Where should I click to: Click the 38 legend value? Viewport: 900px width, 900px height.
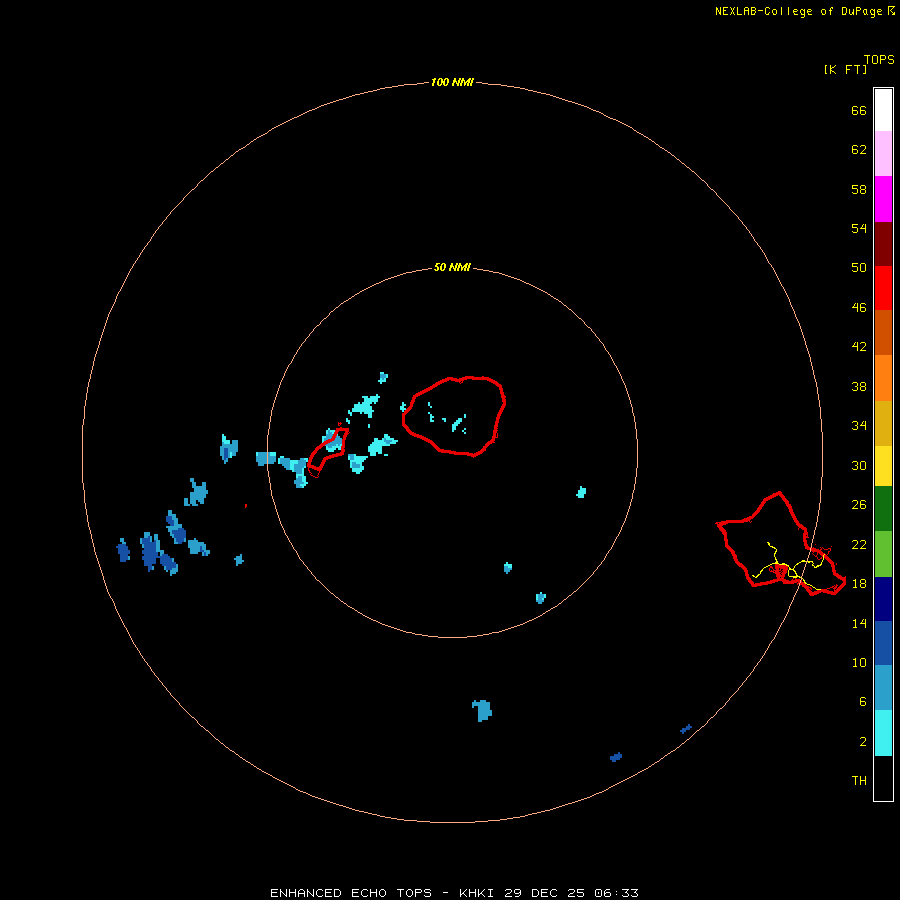click(x=859, y=386)
